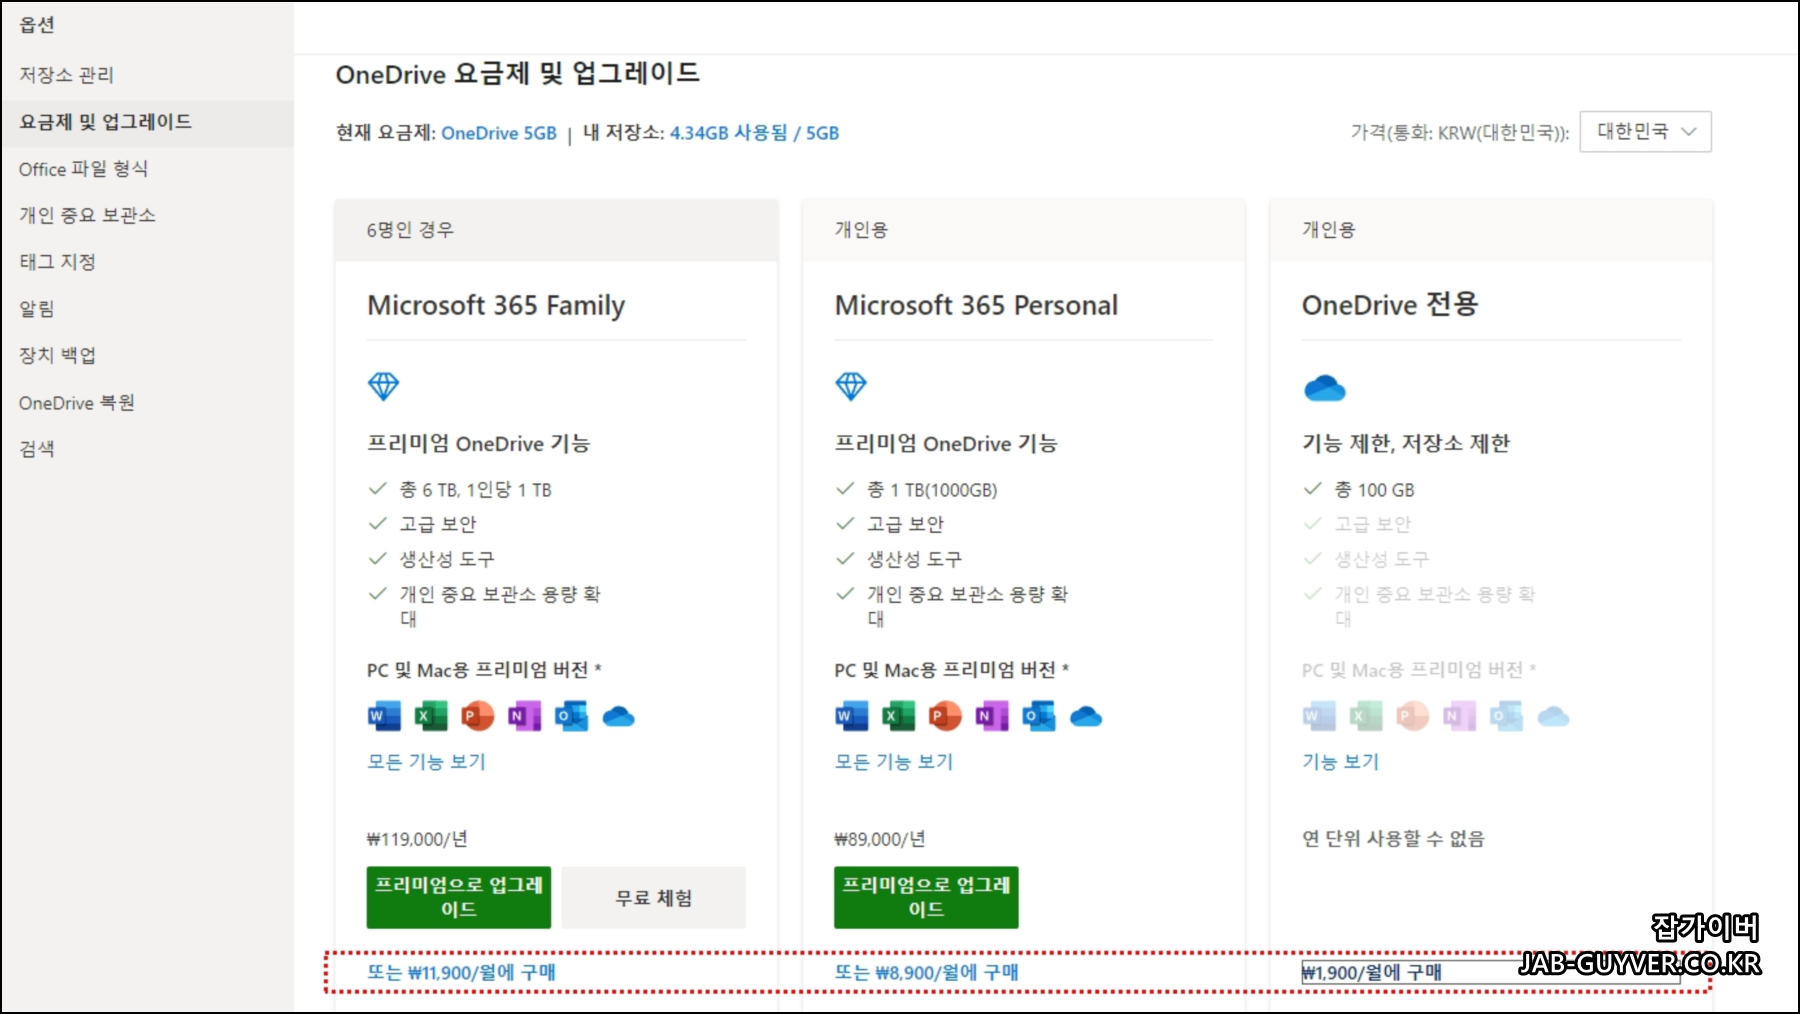The image size is (1800, 1014).
Task: Click the faded OneNote icon in OneDrive 전용 card
Action: pos(1460,716)
